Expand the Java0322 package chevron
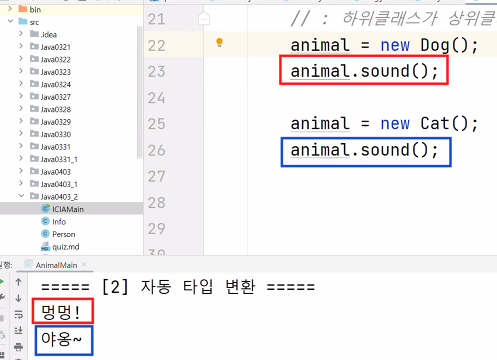The image size is (497, 360). 21,59
